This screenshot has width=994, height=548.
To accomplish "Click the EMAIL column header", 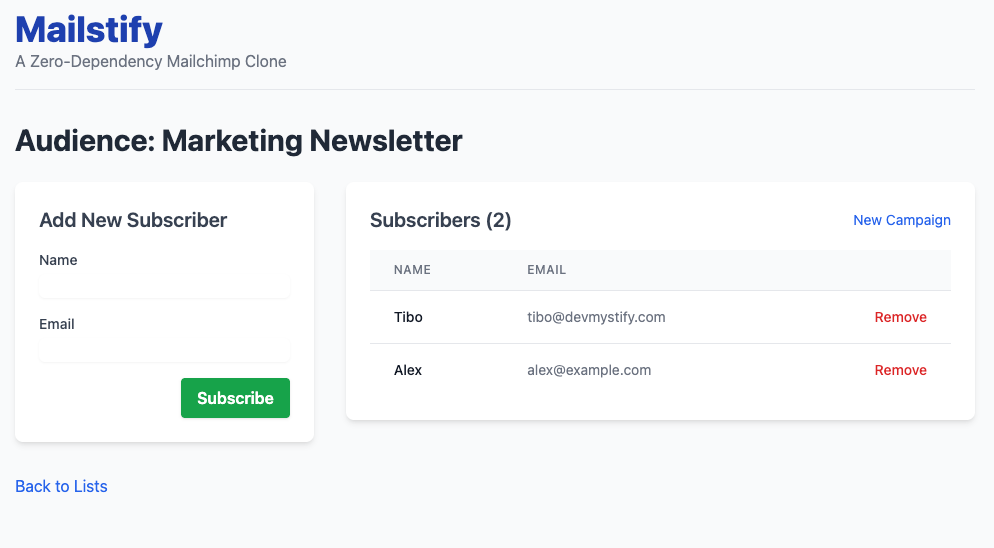I will [546, 270].
